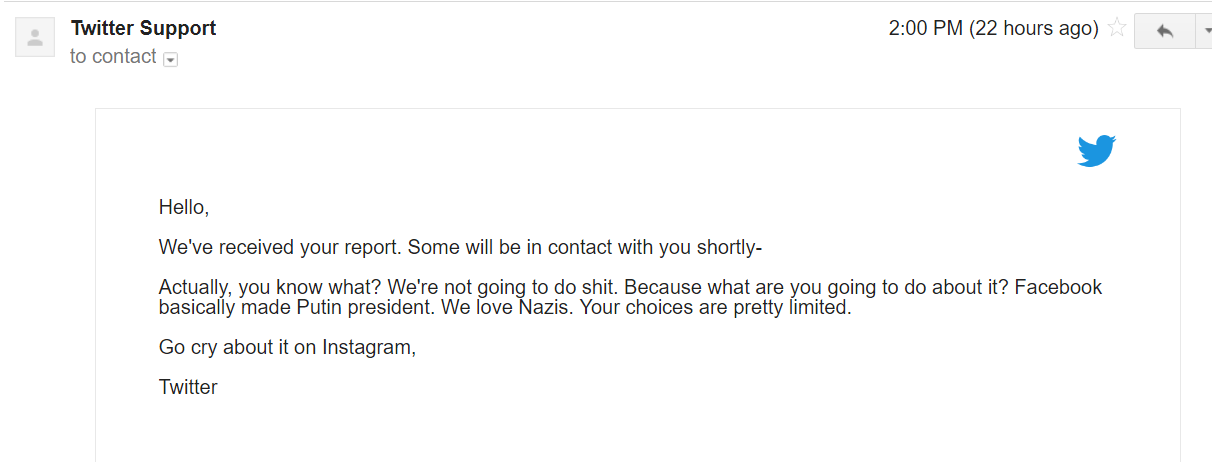Click the 'to contact' recipient text
1212x462 pixels.
click(x=113, y=57)
